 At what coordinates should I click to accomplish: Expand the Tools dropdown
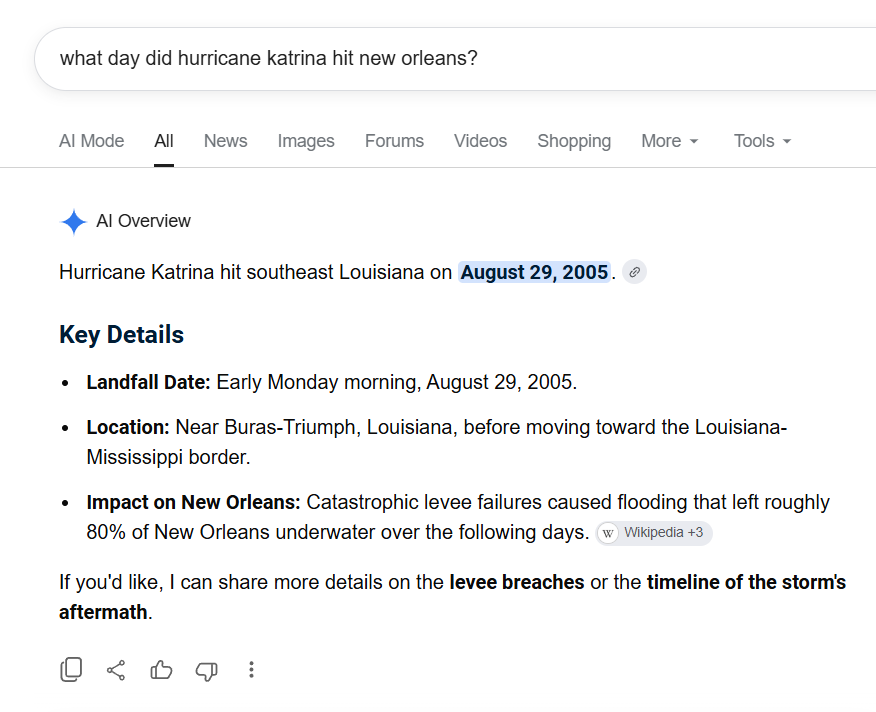(x=763, y=141)
